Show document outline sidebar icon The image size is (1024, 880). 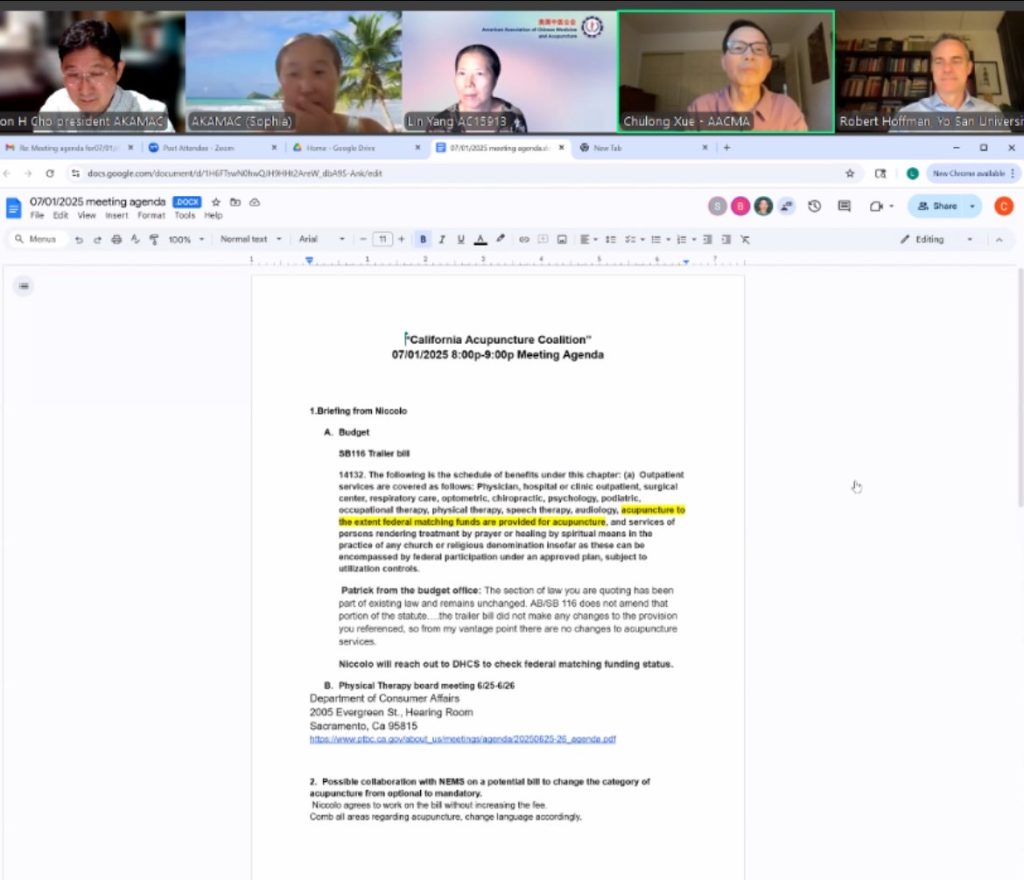click(x=25, y=286)
